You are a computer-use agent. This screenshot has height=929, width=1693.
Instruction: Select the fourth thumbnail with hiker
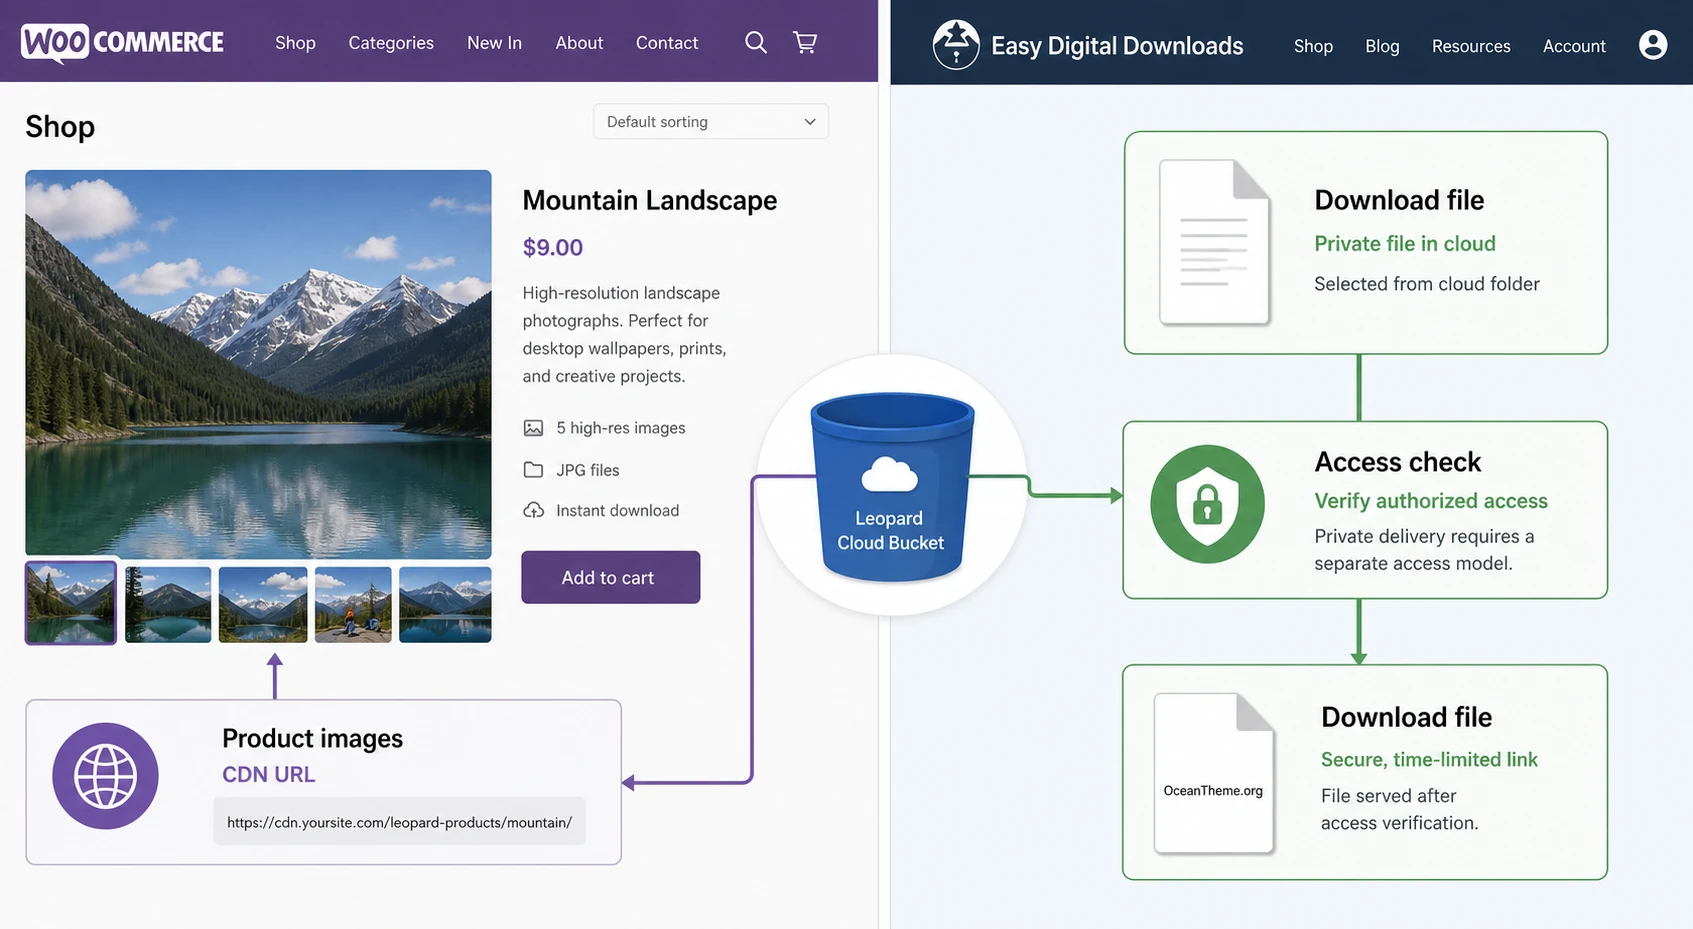(x=353, y=604)
